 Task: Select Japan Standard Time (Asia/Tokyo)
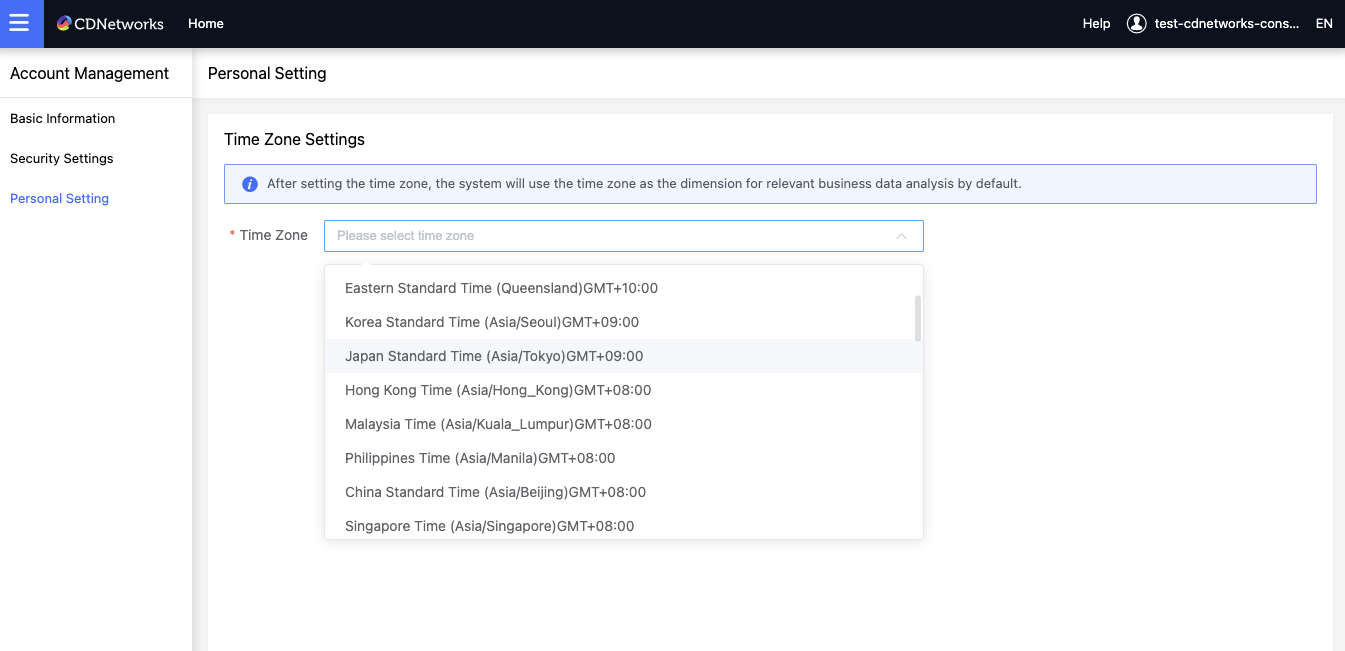click(494, 355)
